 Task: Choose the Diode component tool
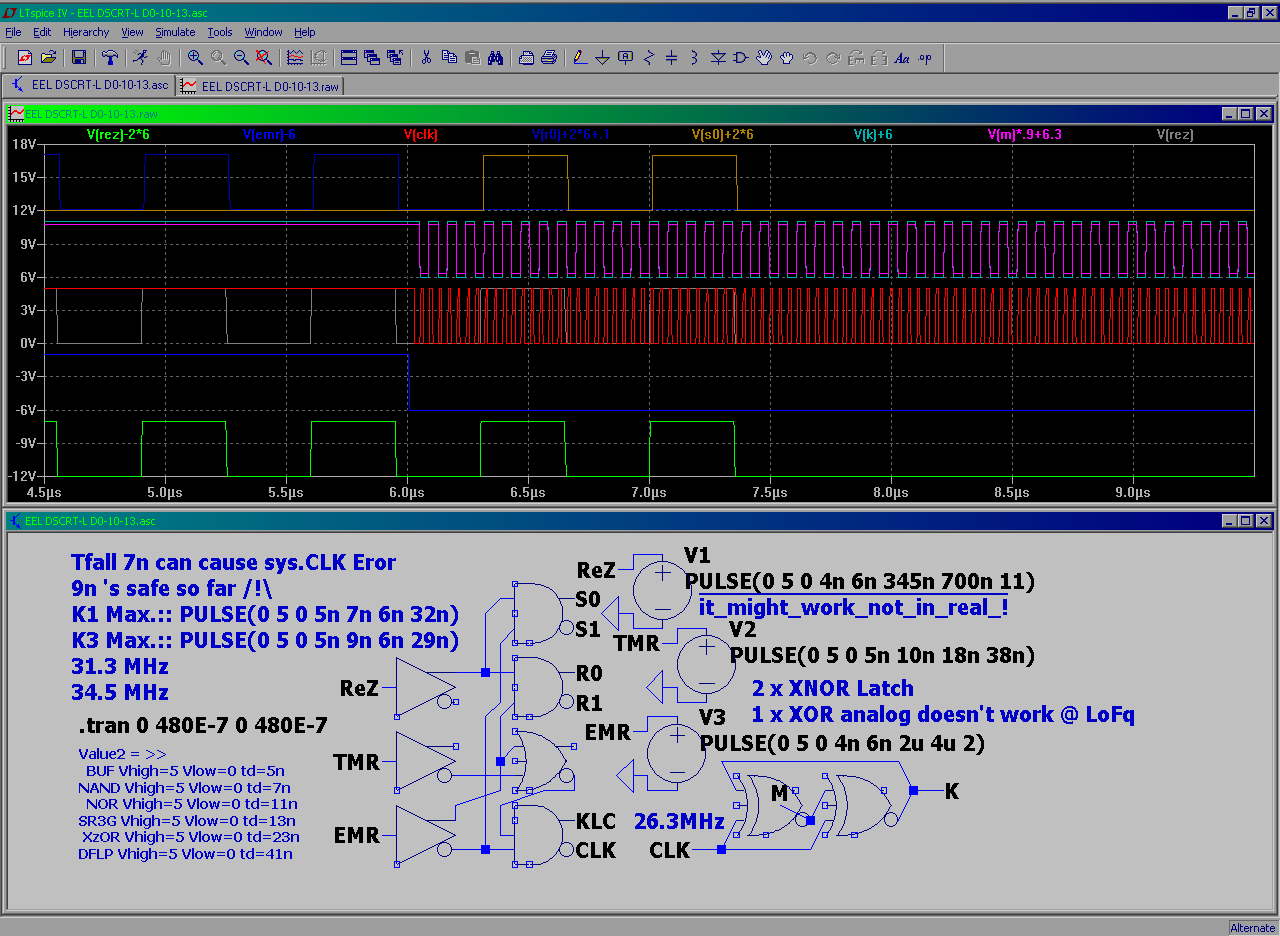[717, 57]
